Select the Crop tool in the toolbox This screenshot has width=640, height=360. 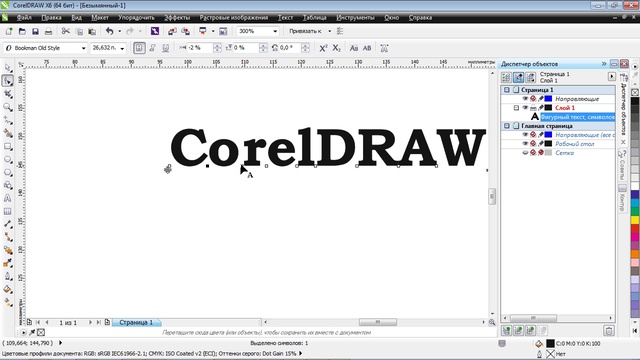coord(7,94)
